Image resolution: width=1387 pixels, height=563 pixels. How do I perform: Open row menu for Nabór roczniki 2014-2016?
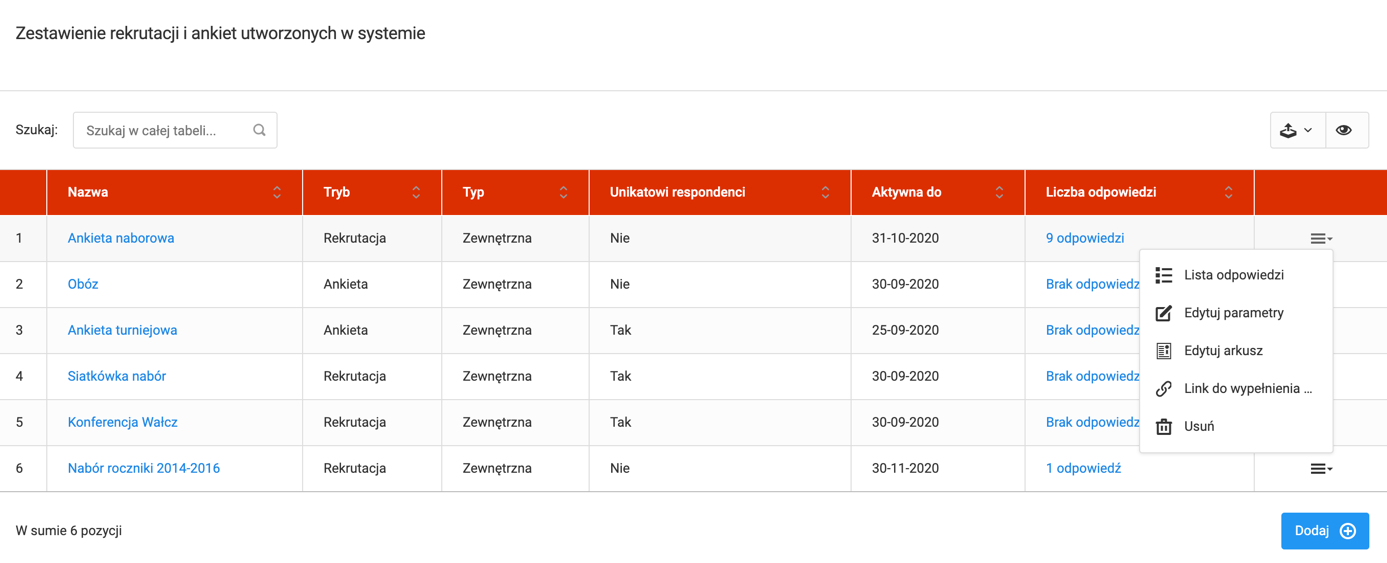1321,469
